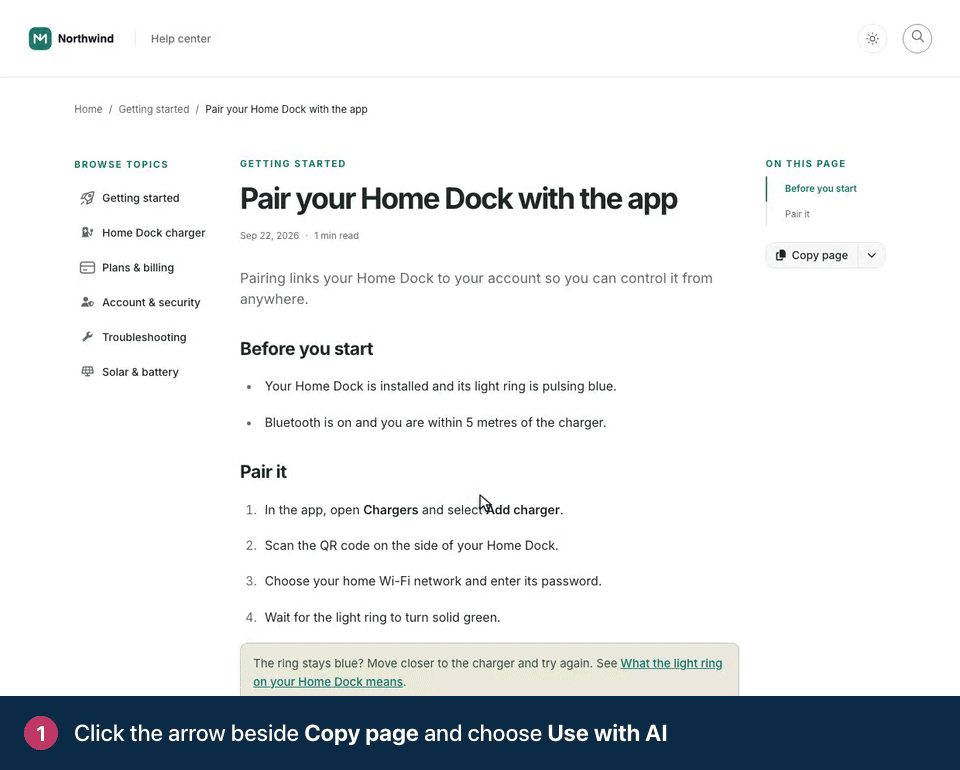The image size is (960, 770).
Task: Click the Northwind brand name
Action: tap(86, 39)
